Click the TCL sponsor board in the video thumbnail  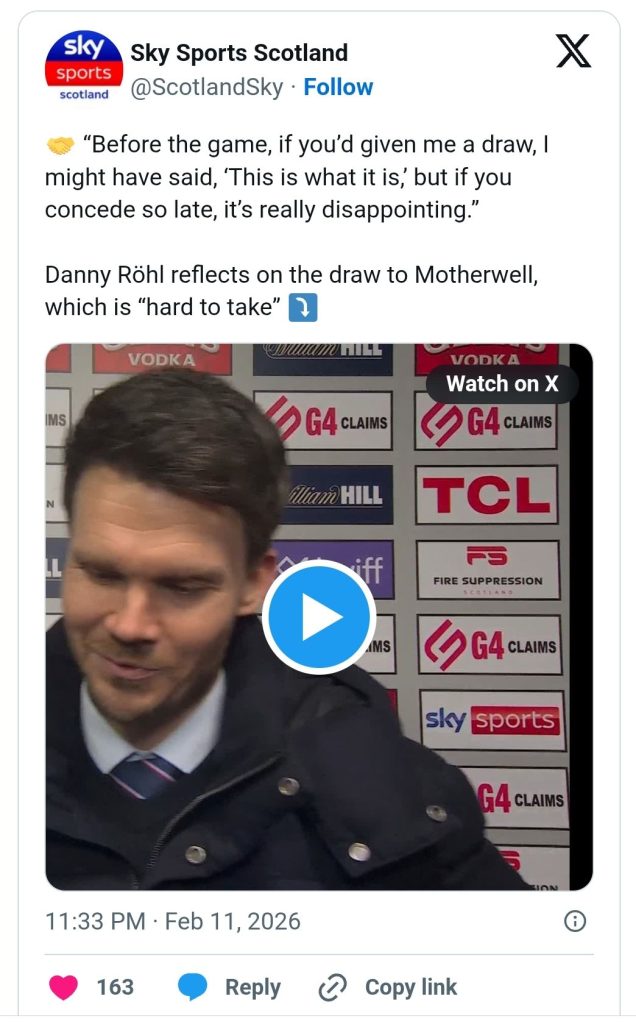click(486, 494)
